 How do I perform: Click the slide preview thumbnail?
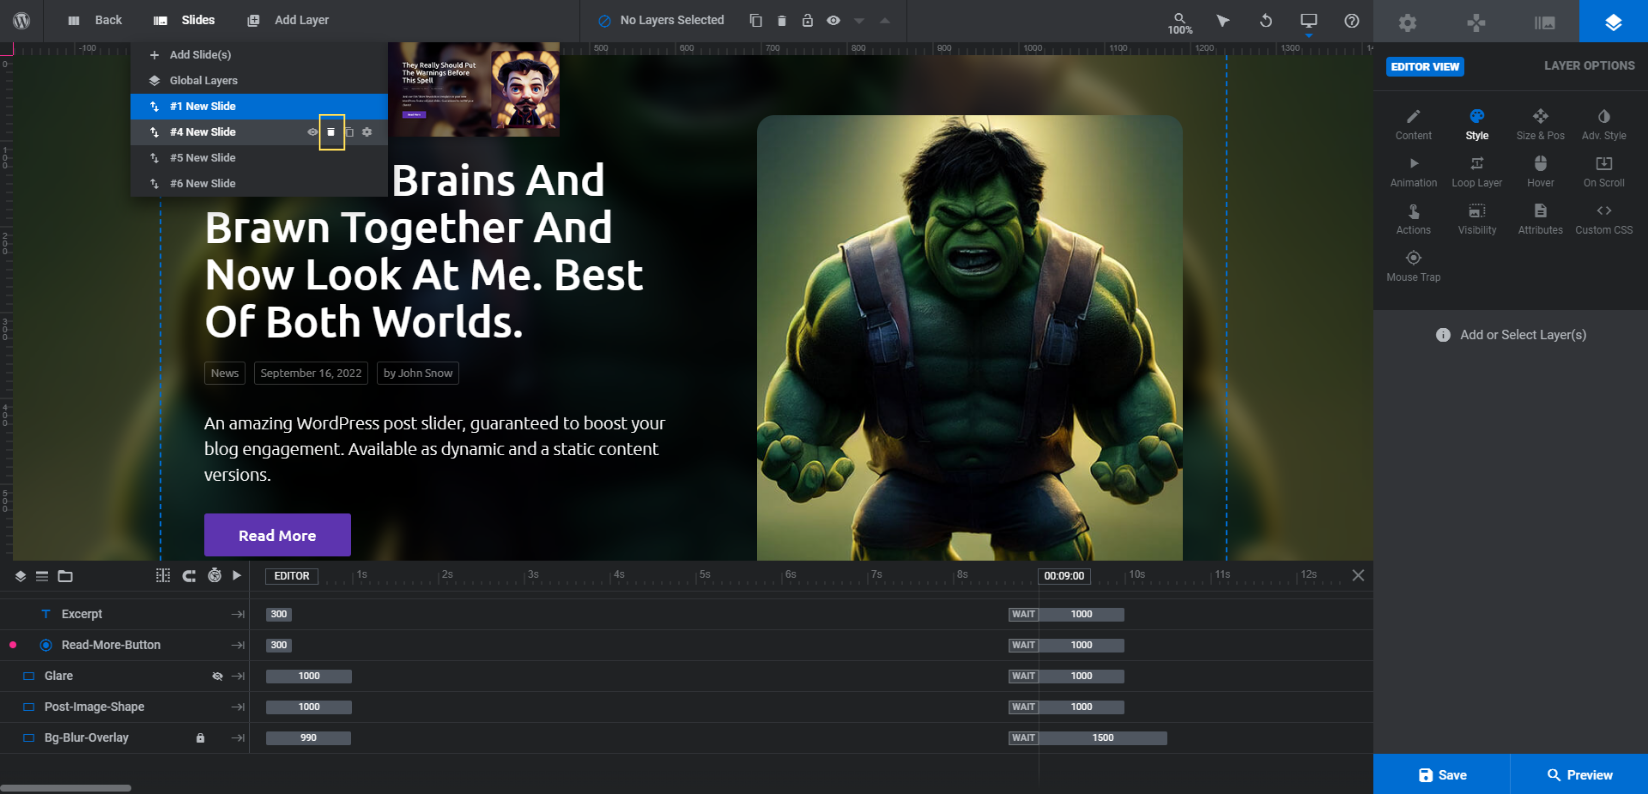[475, 89]
